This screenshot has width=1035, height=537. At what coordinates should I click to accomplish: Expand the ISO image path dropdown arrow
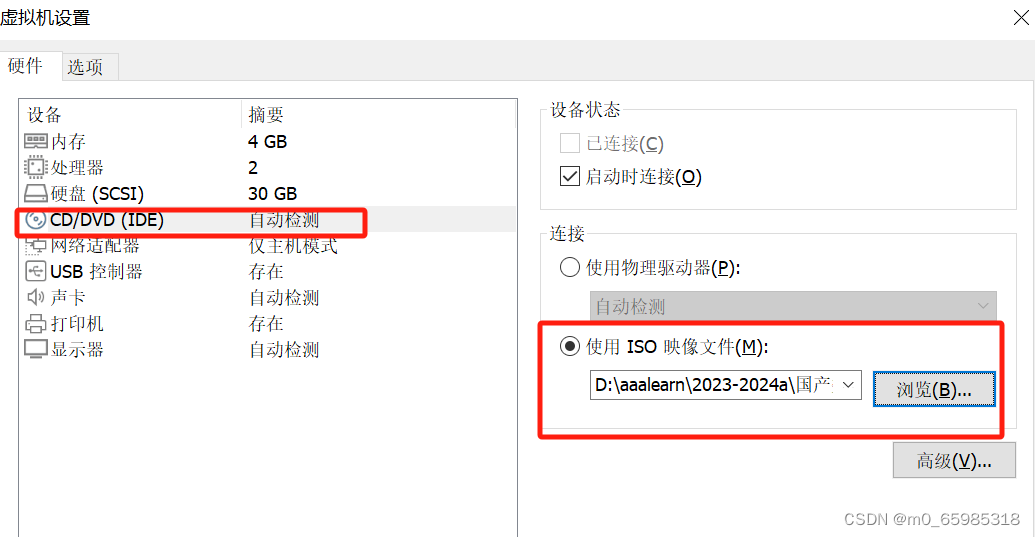point(849,385)
